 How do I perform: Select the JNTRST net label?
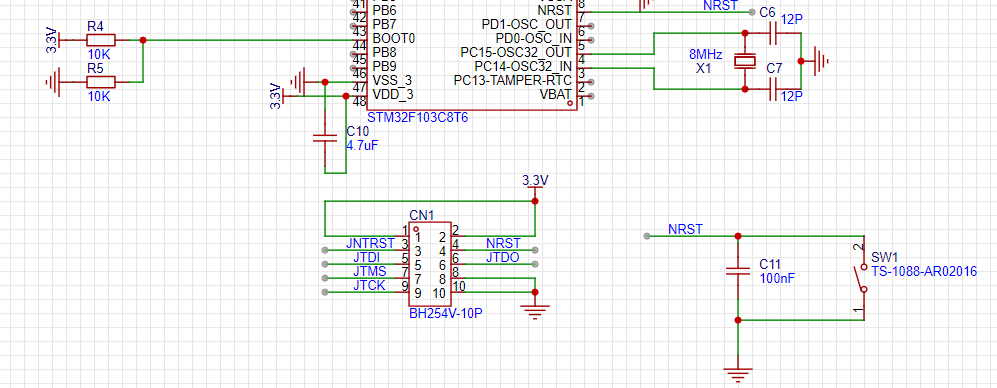coord(371,243)
